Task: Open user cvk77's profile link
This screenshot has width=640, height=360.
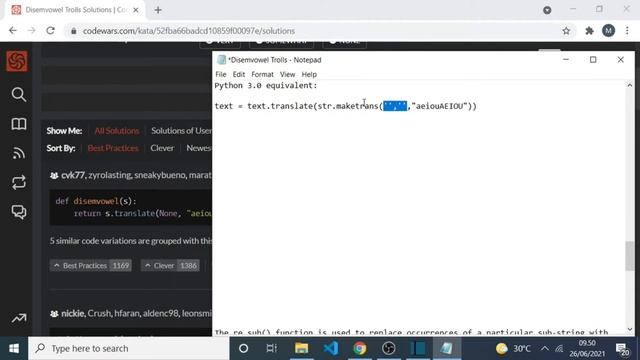Action: tap(73, 175)
